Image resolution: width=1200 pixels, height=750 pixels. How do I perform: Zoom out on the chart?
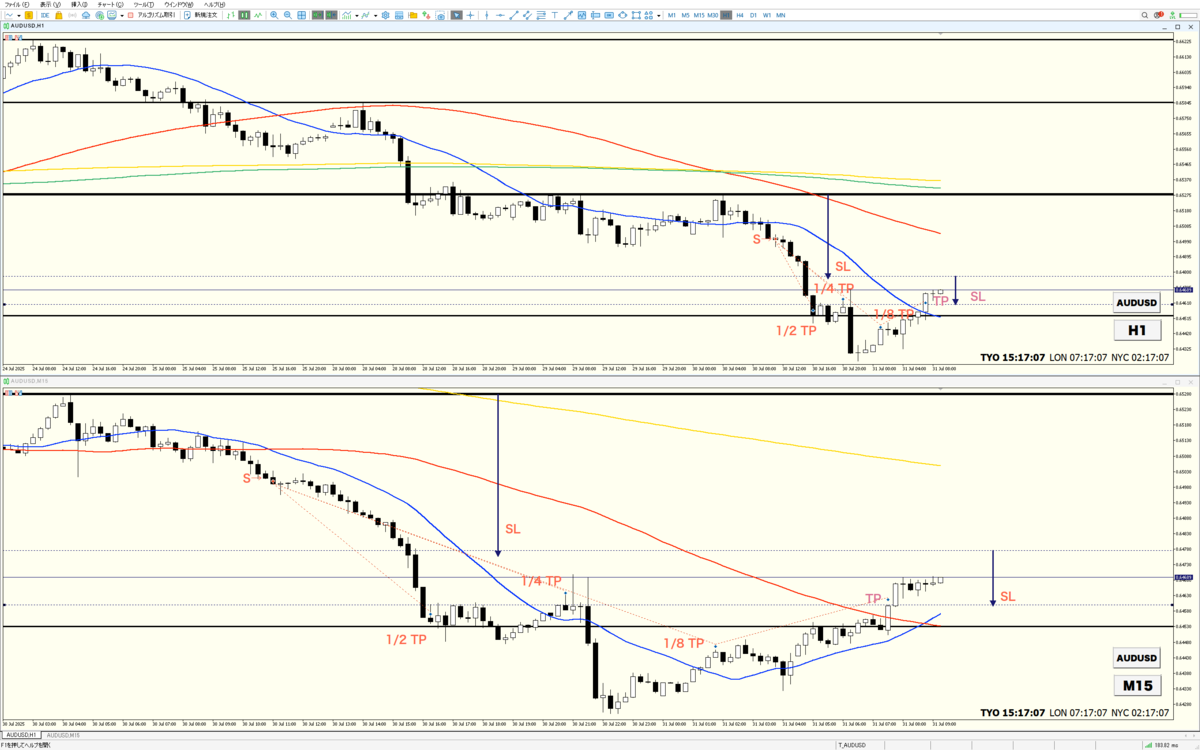pos(288,16)
